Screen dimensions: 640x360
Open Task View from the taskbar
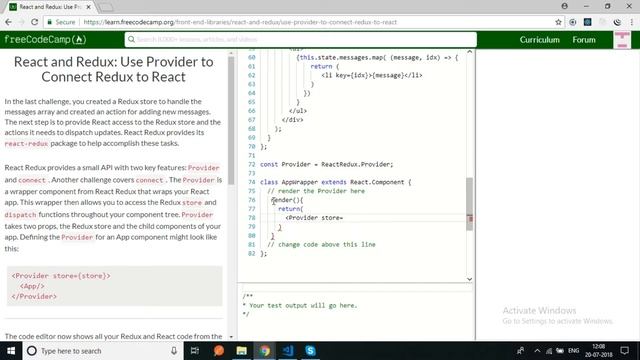[195, 351]
